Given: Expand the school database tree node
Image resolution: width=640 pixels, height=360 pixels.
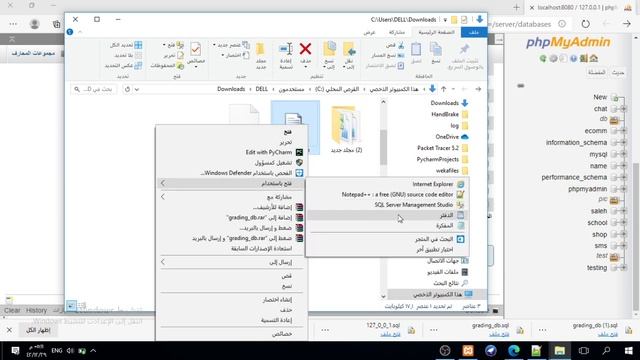Looking at the screenshot, I should coord(623,223).
